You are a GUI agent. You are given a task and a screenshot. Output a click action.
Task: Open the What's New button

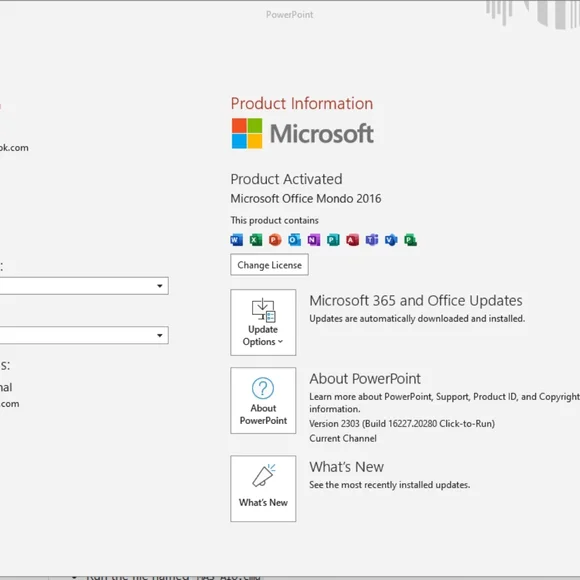click(263, 489)
